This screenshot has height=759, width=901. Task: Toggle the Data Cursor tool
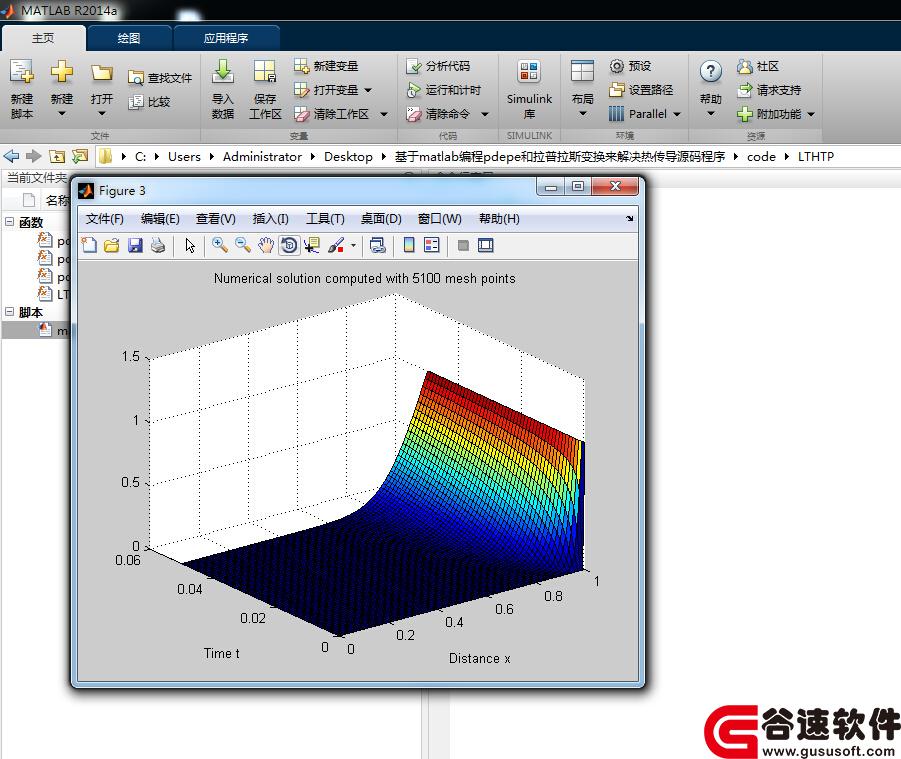pyautogui.click(x=312, y=245)
